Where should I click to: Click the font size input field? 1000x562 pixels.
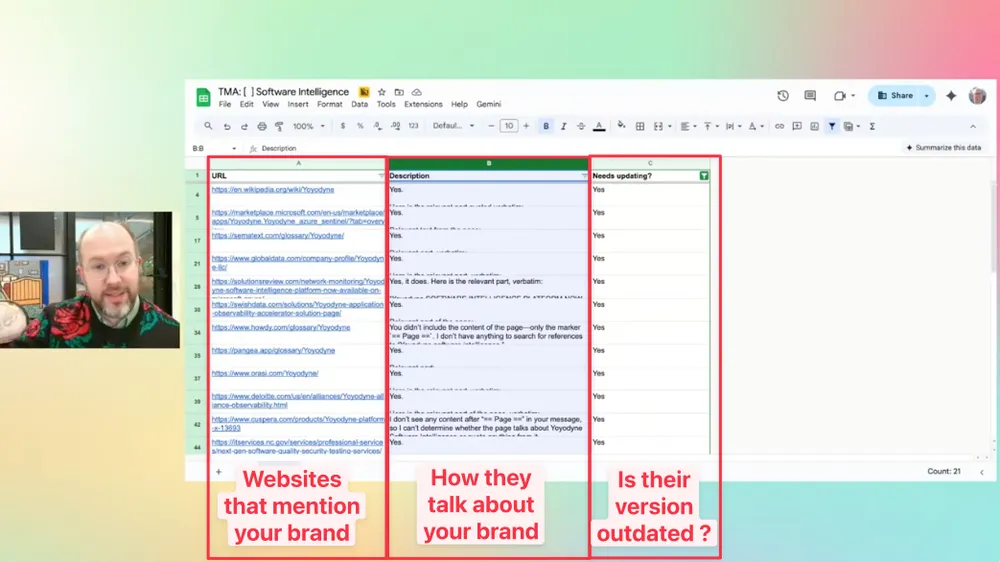click(509, 126)
